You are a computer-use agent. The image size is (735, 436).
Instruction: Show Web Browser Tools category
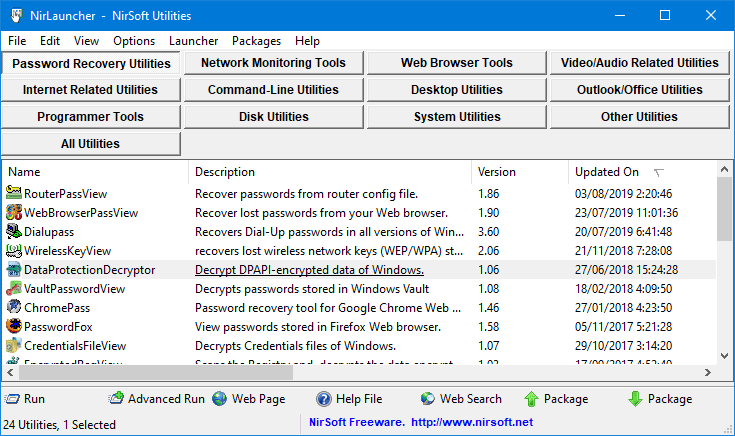click(x=457, y=63)
